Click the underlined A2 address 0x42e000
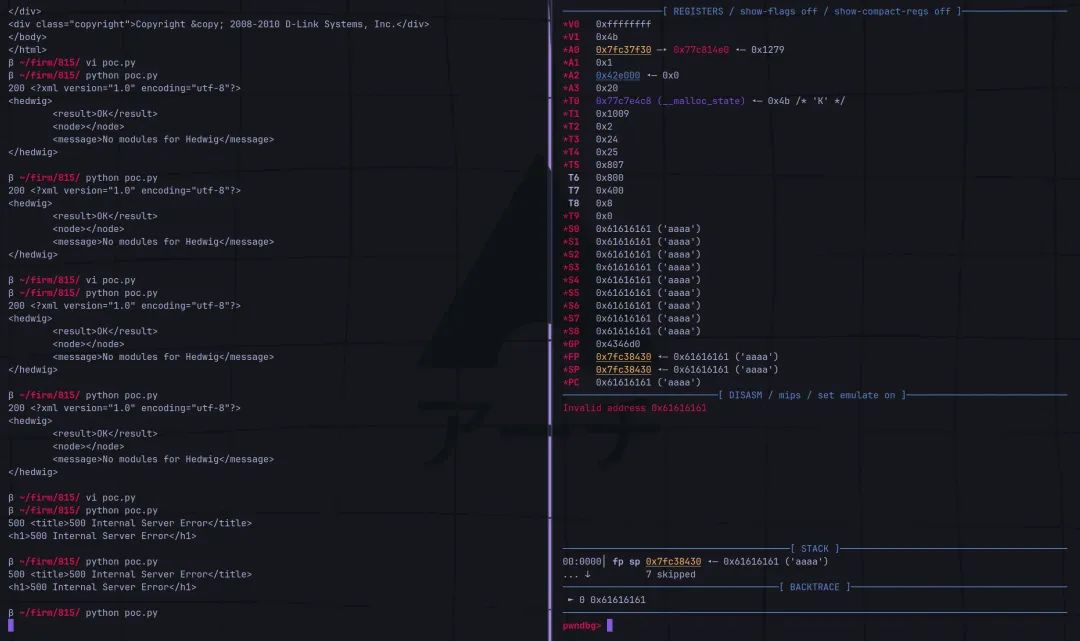Image resolution: width=1080 pixels, height=641 pixels. click(x=618, y=76)
